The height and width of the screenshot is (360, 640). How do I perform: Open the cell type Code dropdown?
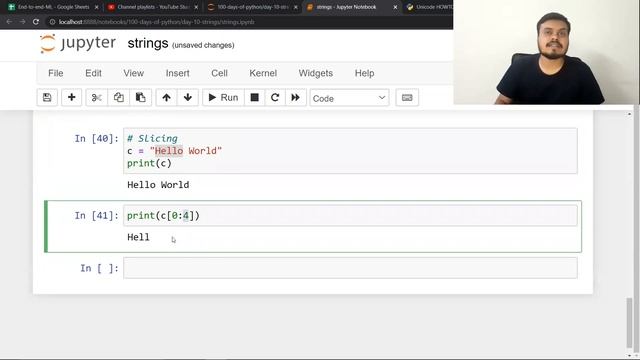click(349, 98)
